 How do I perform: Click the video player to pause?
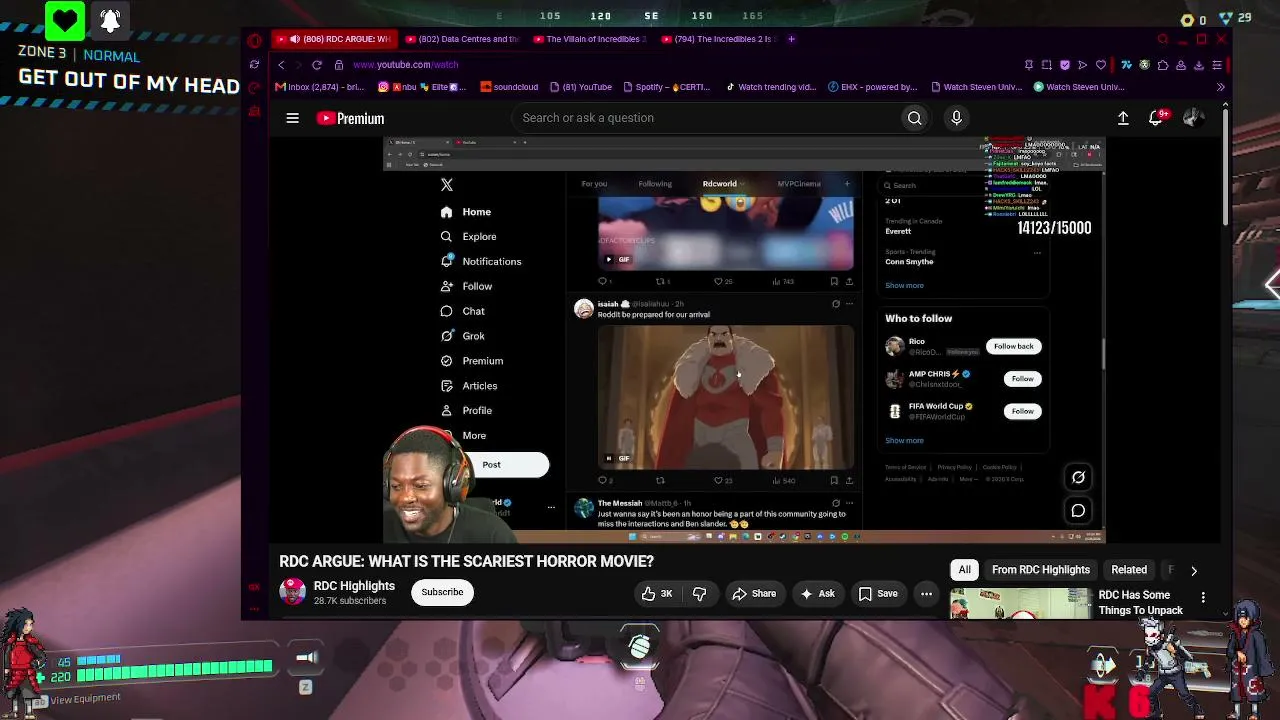coord(744,340)
